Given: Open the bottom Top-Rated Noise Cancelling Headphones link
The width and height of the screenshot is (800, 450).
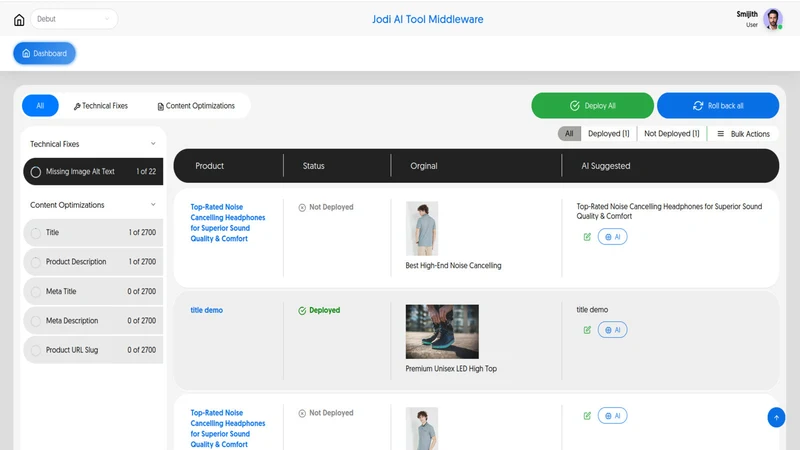Looking at the screenshot, I should point(228,428).
